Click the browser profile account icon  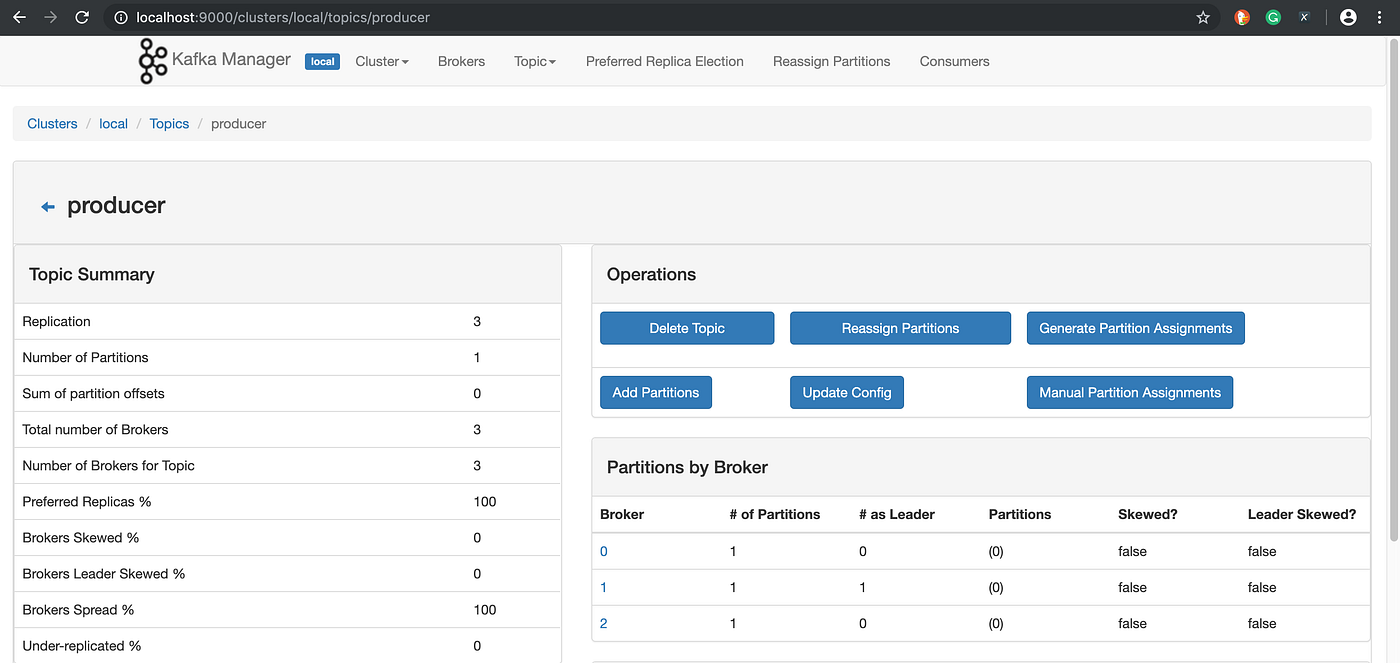coord(1348,17)
